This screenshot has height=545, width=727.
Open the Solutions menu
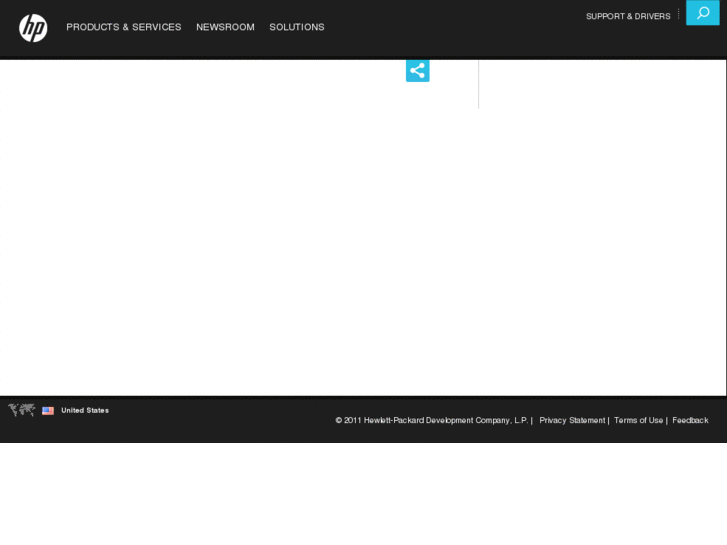pos(297,27)
